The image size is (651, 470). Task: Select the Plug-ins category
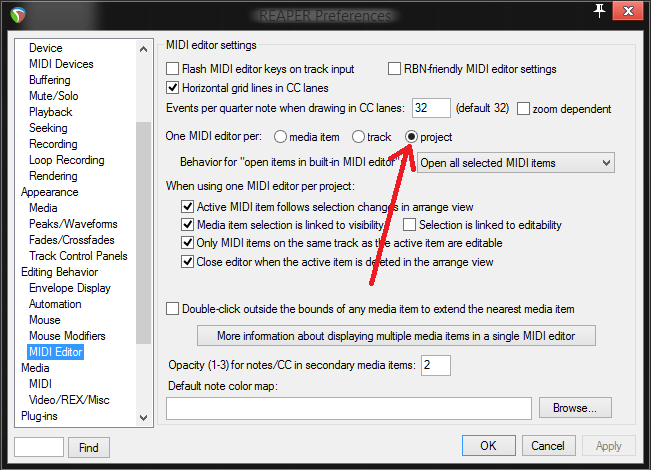[x=39, y=416]
